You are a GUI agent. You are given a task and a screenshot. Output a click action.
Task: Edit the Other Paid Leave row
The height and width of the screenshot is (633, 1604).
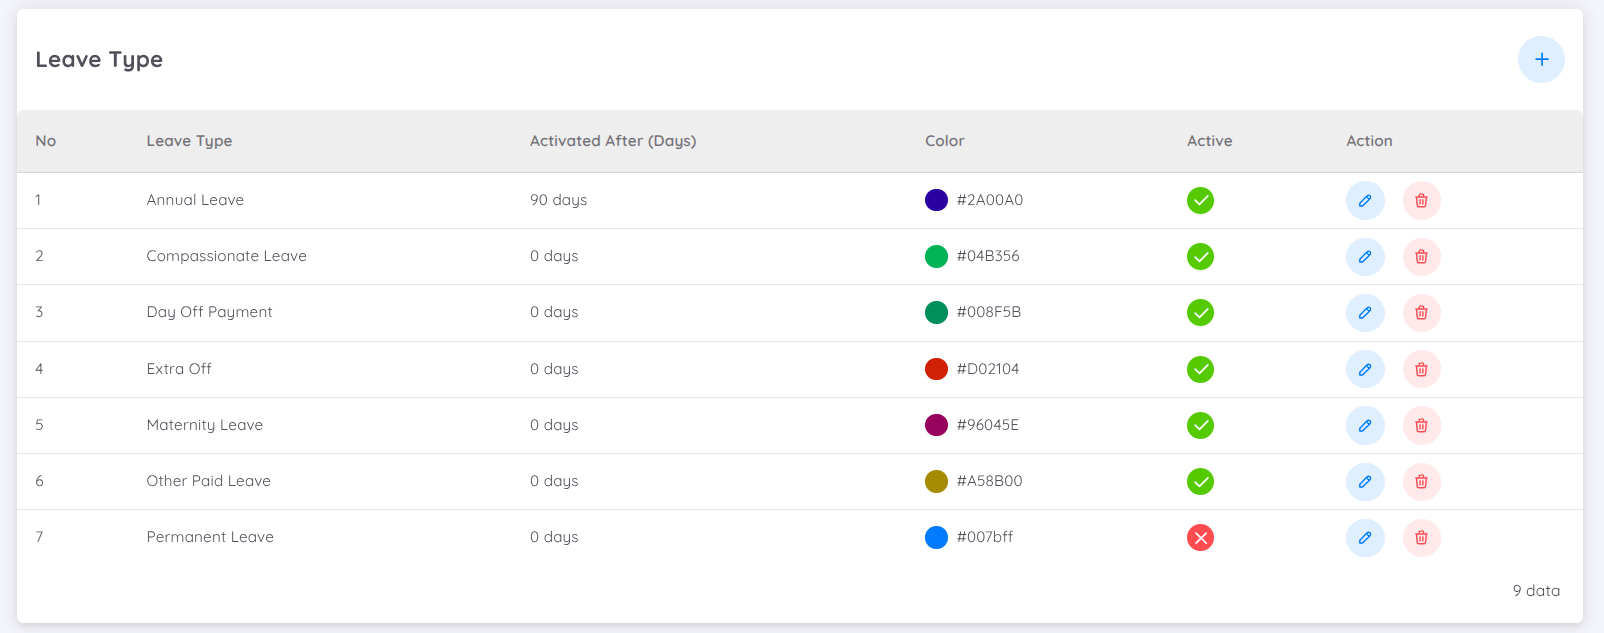pos(1365,482)
